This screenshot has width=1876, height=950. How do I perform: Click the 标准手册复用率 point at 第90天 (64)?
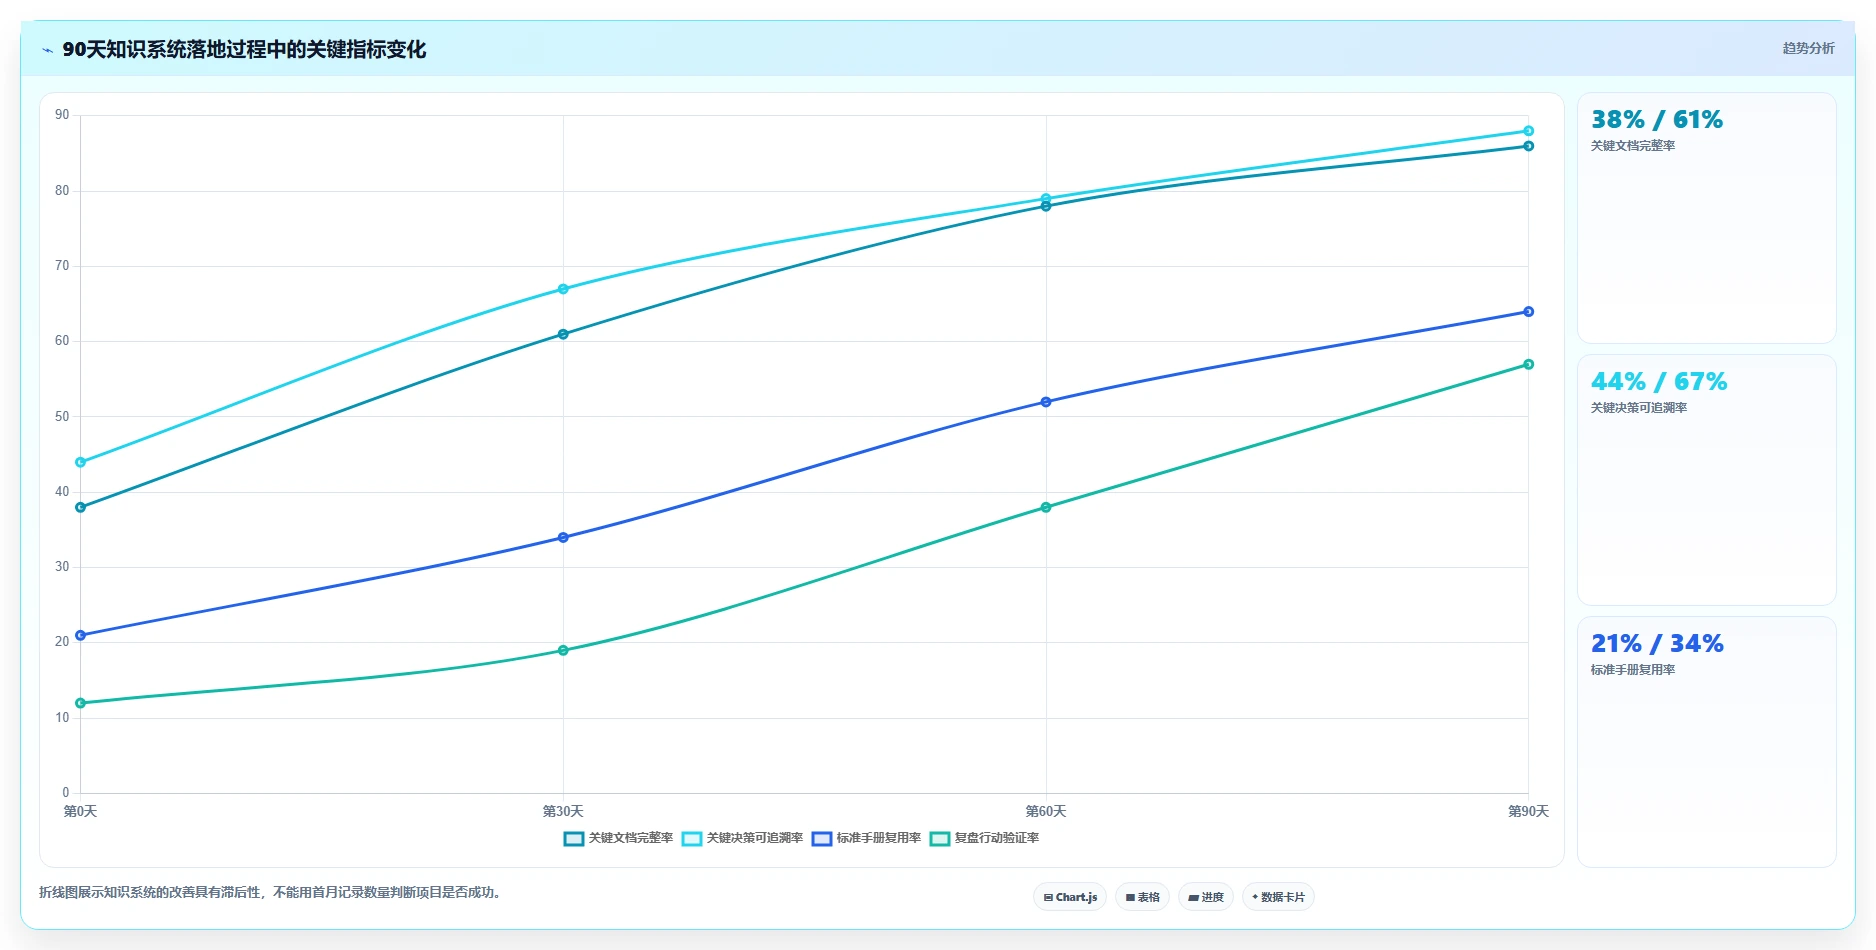click(x=1528, y=312)
